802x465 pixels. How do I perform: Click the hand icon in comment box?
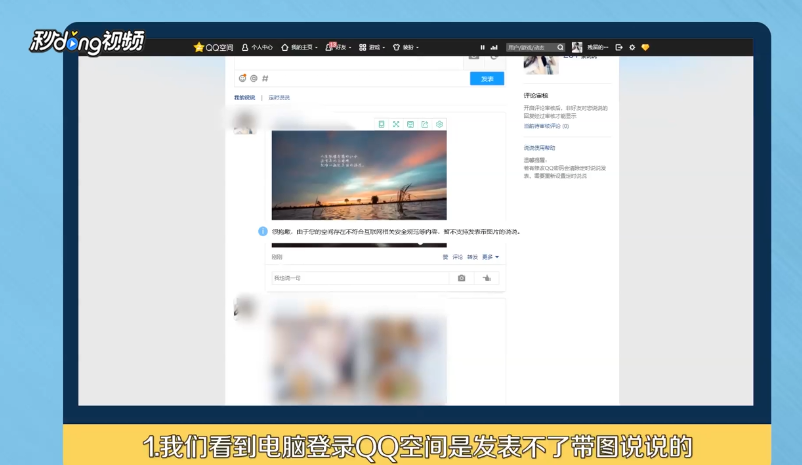(x=486, y=278)
